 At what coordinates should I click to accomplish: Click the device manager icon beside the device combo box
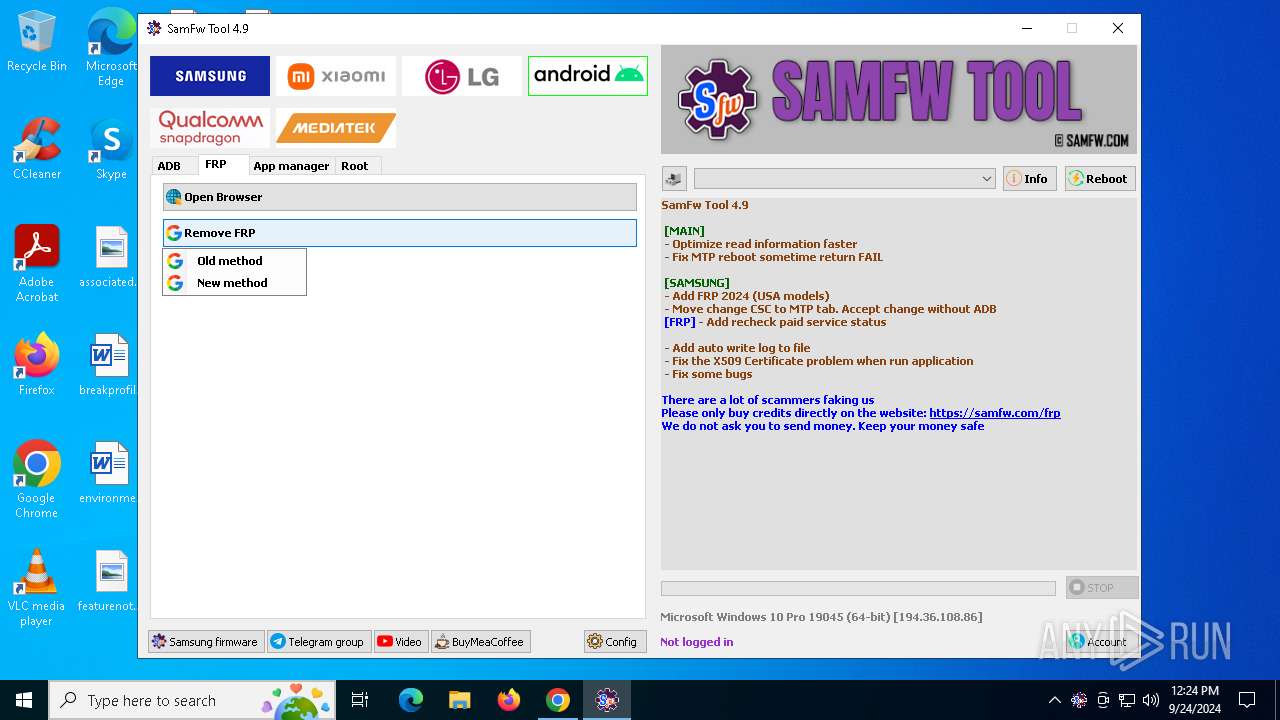click(674, 179)
